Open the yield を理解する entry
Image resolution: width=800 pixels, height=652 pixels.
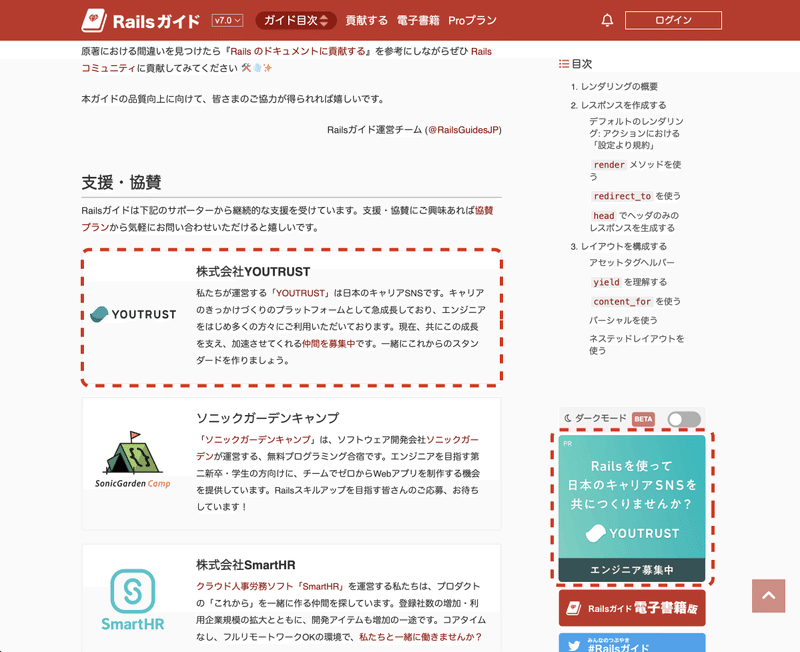point(629,282)
